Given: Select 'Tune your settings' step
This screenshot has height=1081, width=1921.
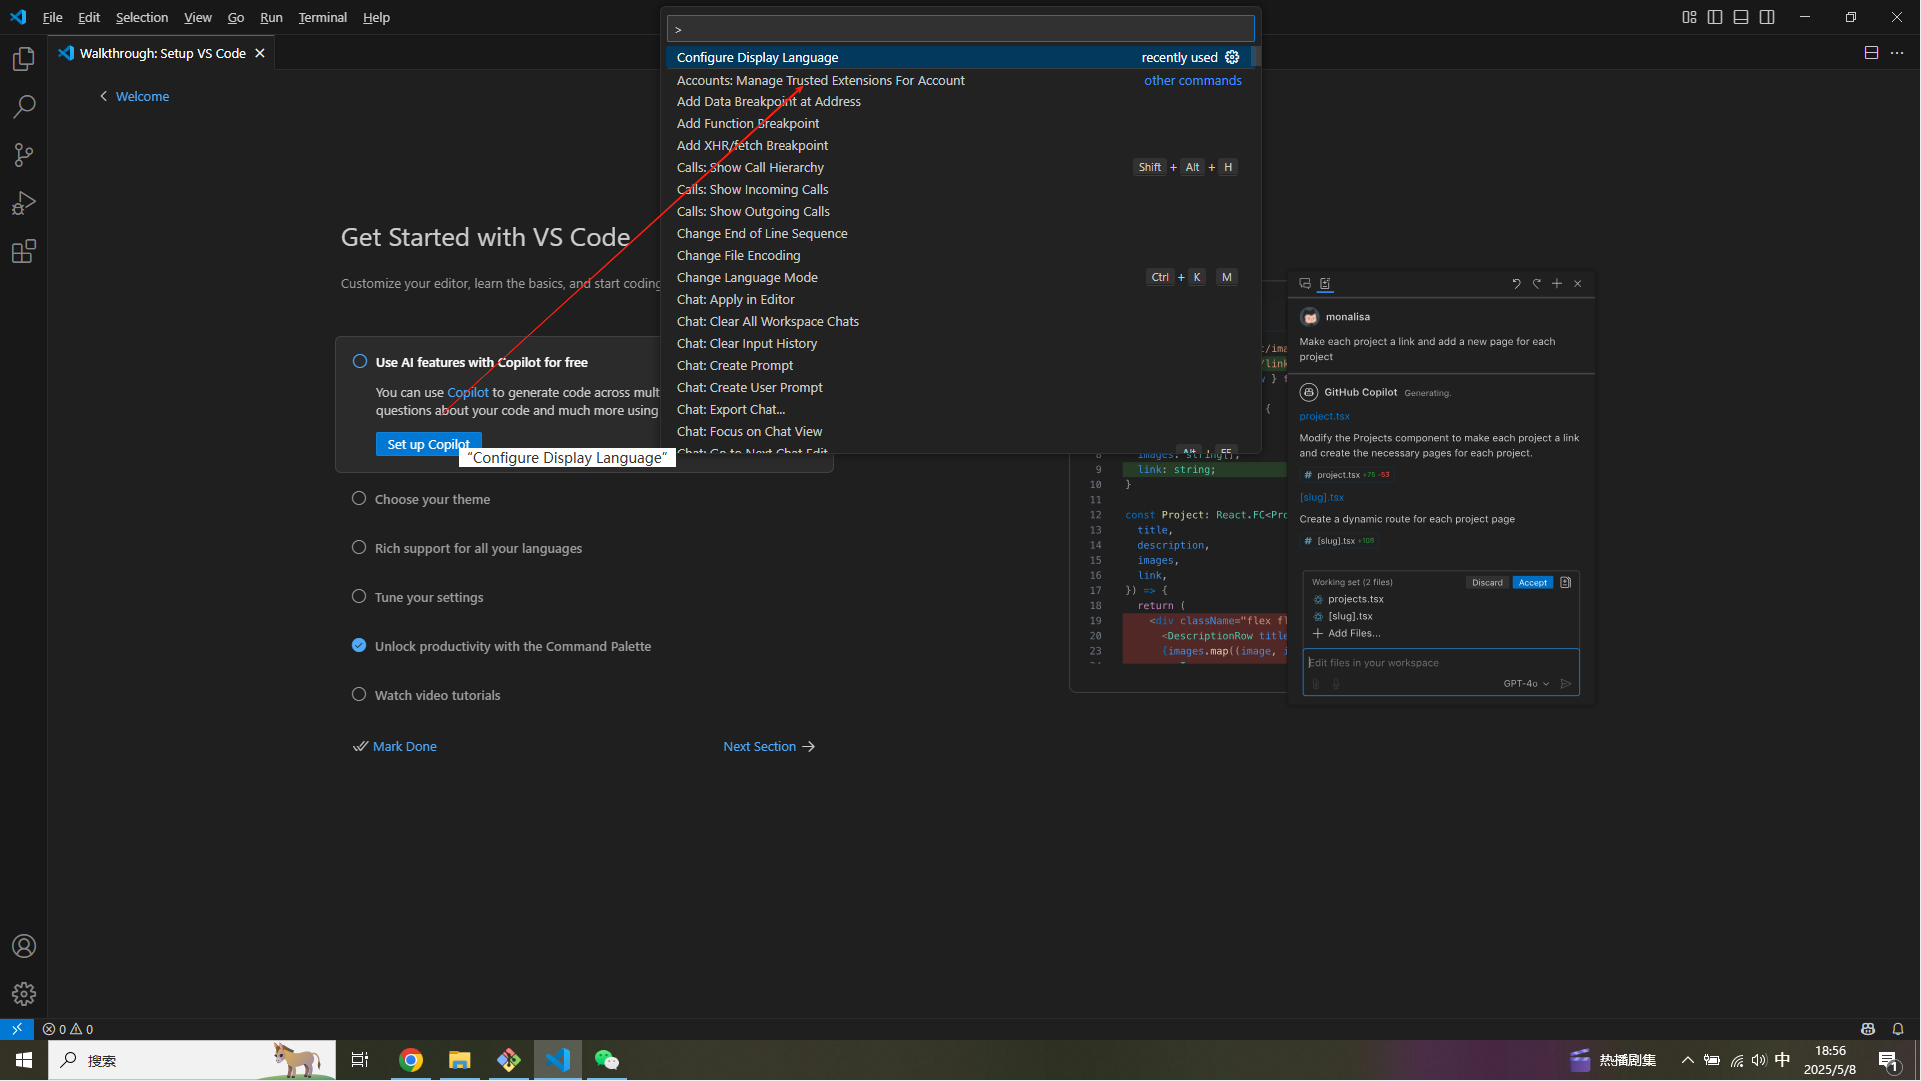Looking at the screenshot, I should pyautogui.click(x=428, y=597).
